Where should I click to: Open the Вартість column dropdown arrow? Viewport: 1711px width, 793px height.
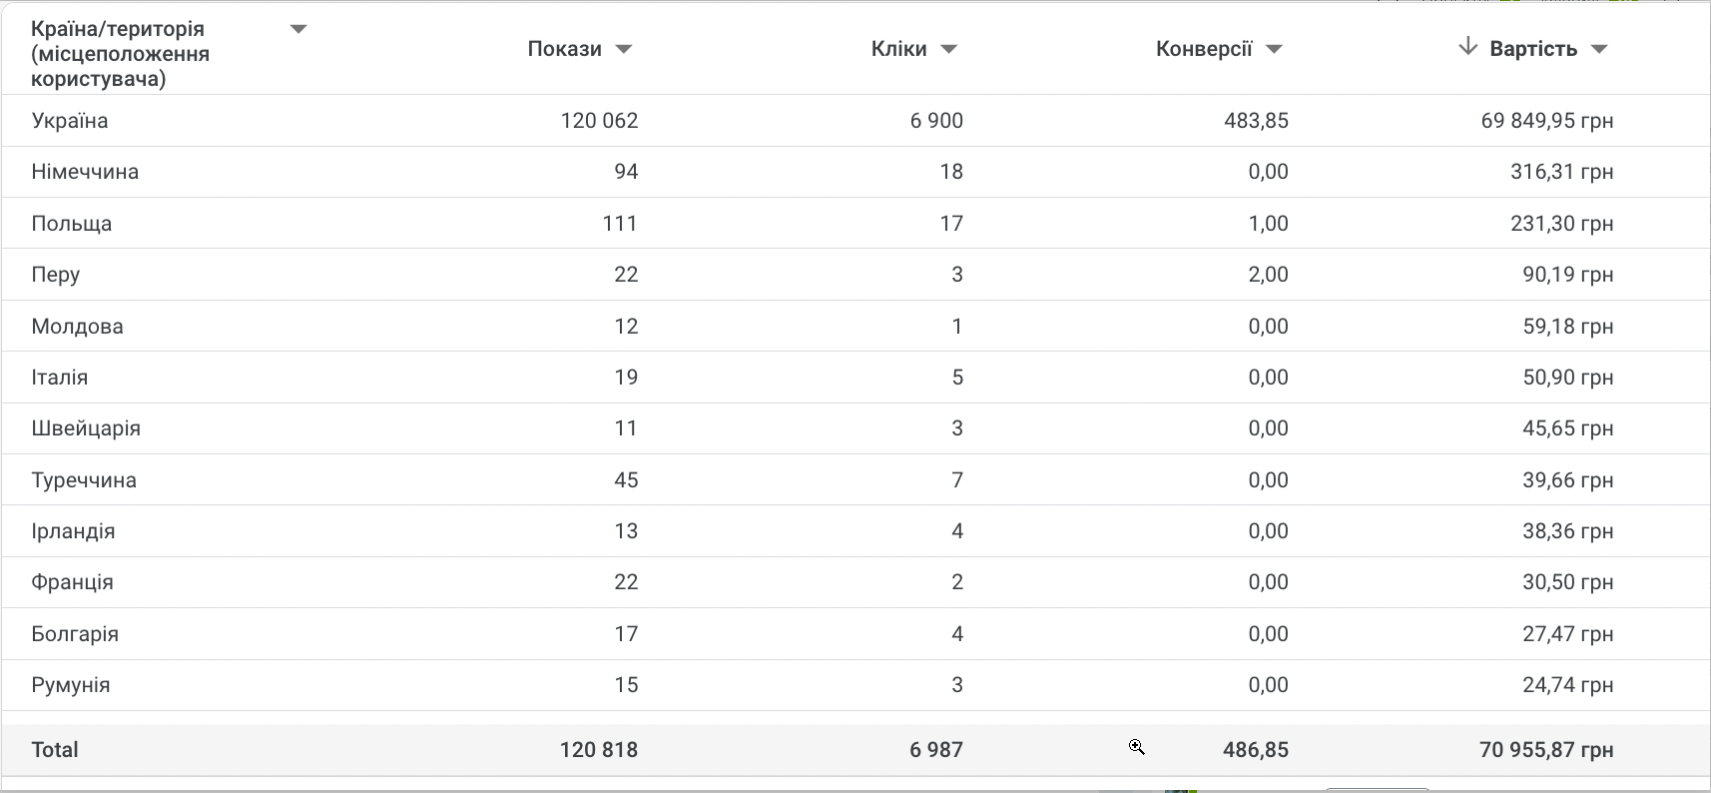1599,49
